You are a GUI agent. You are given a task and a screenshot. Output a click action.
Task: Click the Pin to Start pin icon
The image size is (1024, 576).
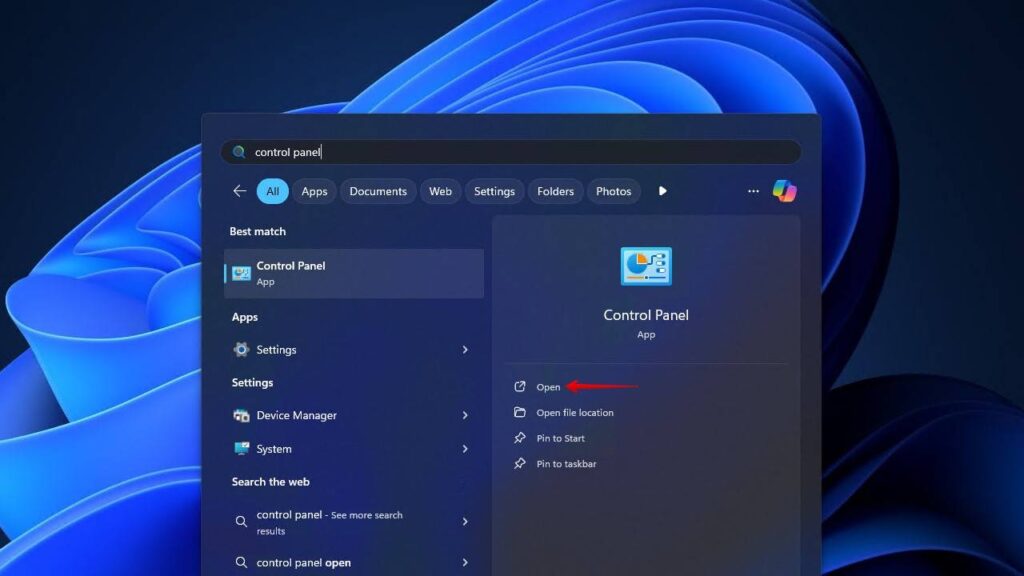pos(519,438)
